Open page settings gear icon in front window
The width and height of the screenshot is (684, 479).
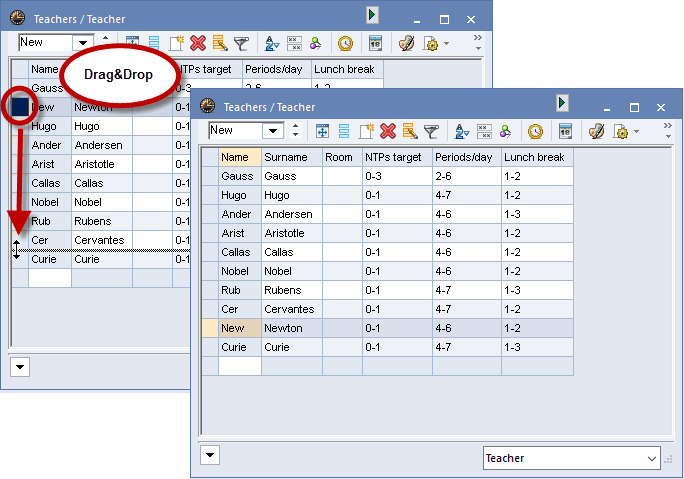pyautogui.click(x=621, y=131)
